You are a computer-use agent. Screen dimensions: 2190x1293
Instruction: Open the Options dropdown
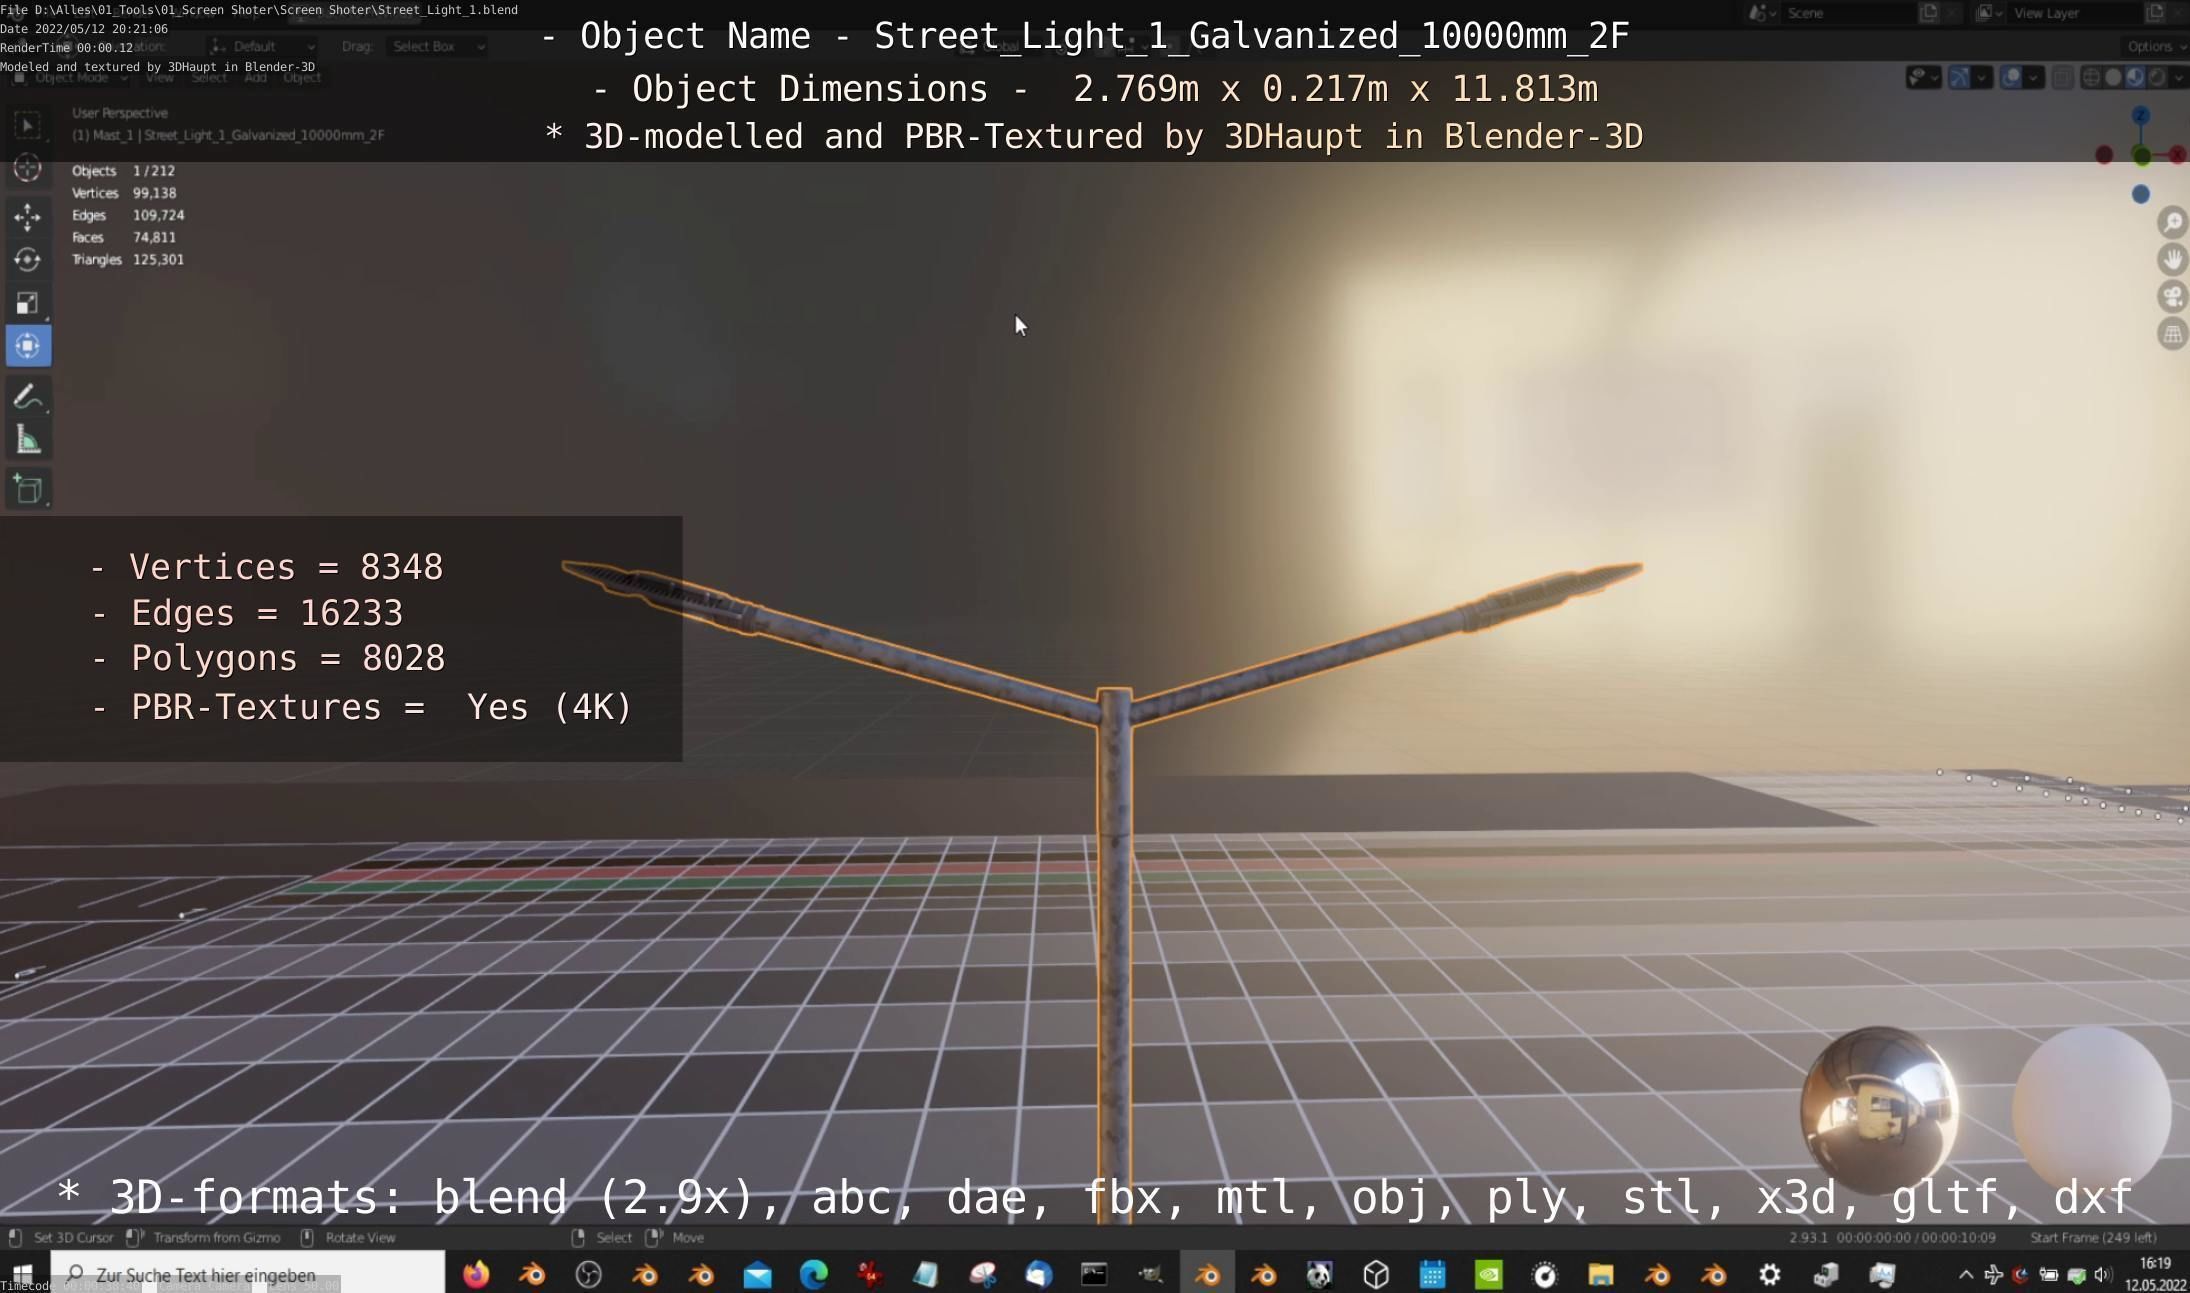coord(2154,46)
